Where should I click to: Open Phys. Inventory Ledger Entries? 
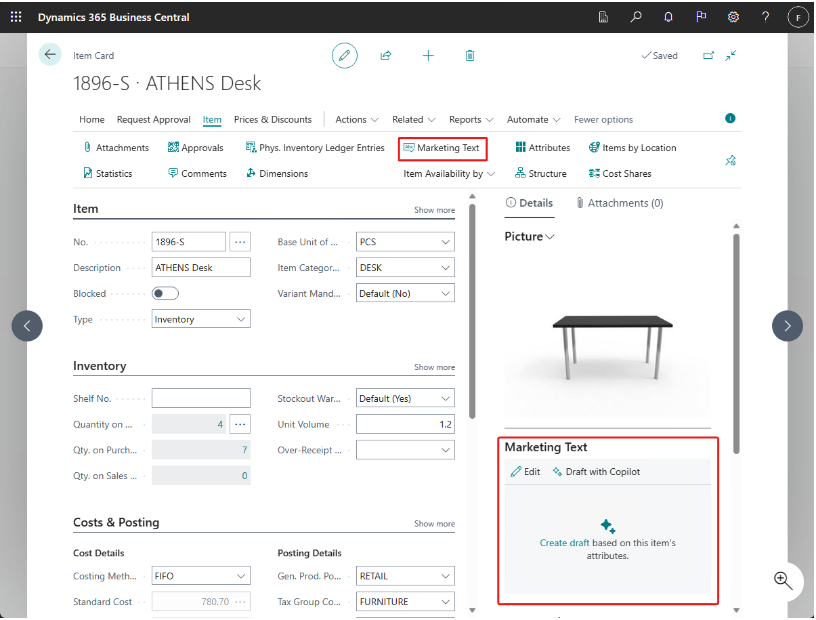click(315, 148)
